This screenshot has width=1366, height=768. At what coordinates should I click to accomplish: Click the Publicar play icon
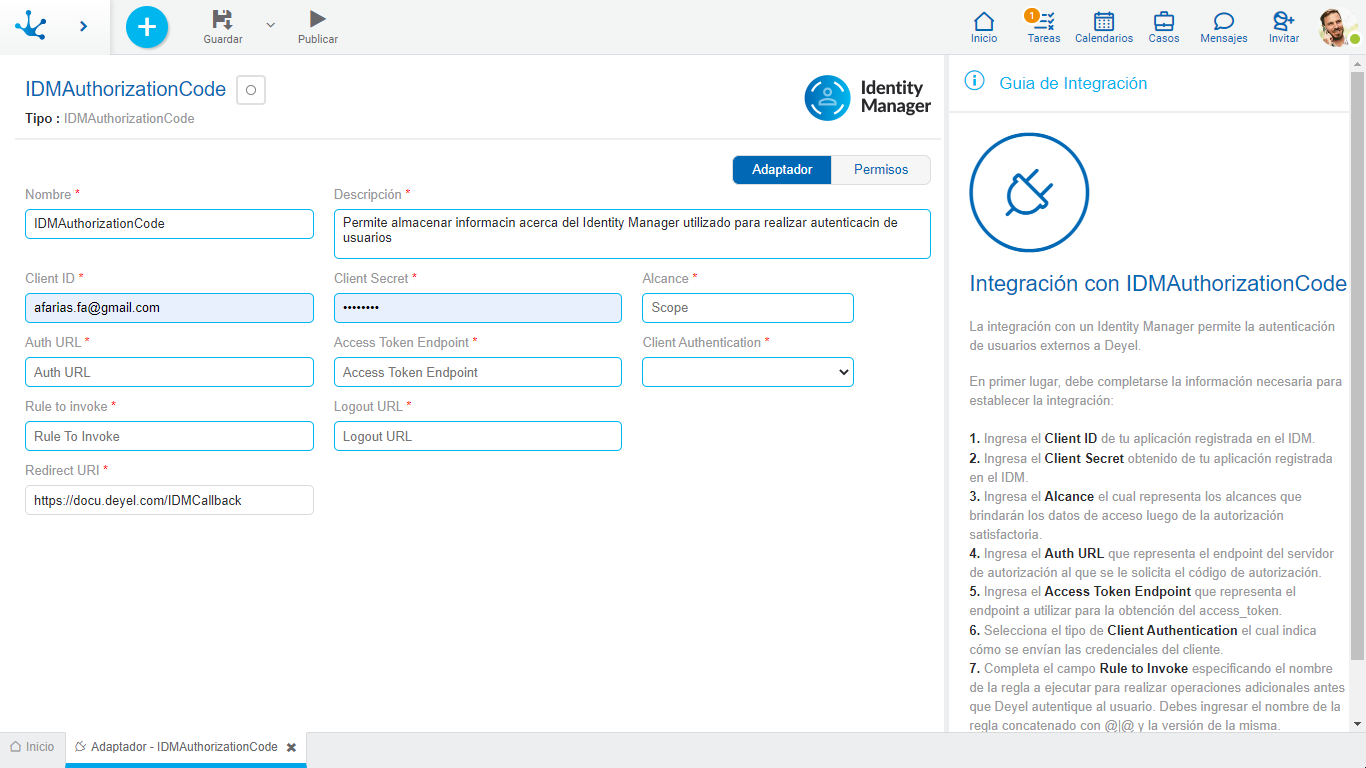317,19
